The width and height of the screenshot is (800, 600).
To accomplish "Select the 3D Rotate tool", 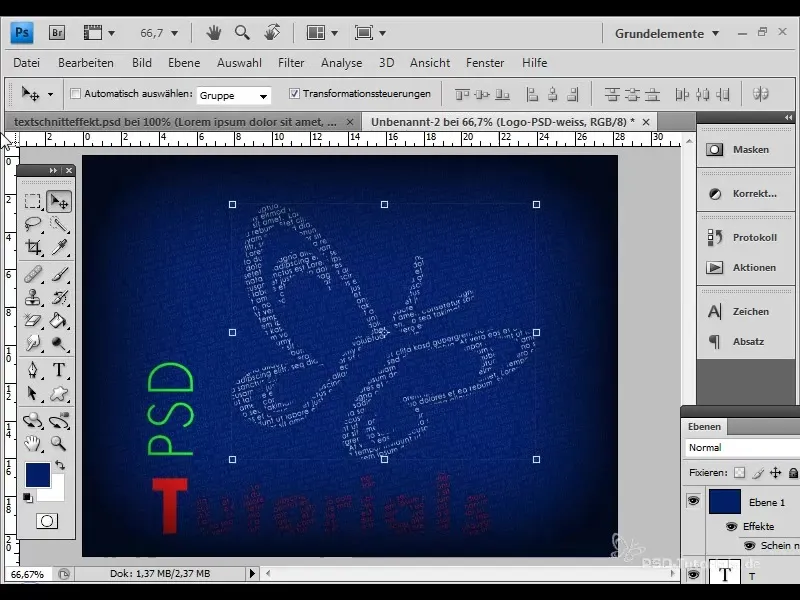I will click(33, 421).
